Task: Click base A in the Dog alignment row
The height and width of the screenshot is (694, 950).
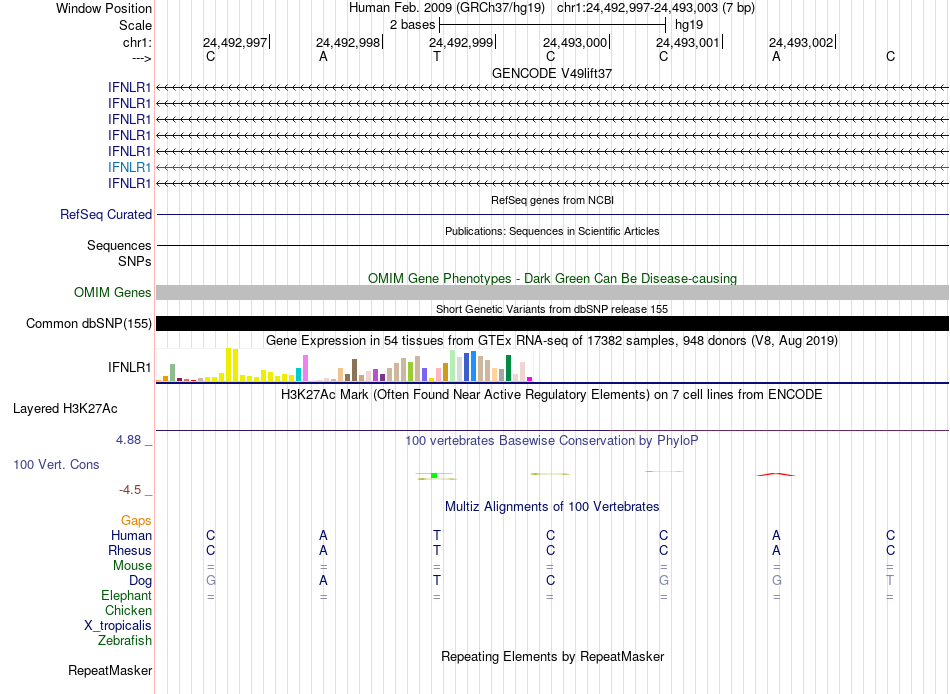Action: pos(324,581)
